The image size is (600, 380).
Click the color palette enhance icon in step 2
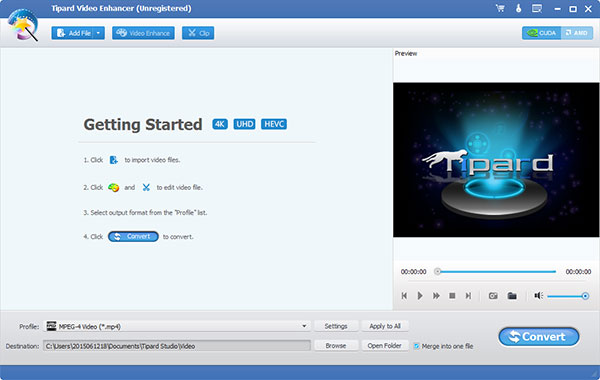pos(113,188)
